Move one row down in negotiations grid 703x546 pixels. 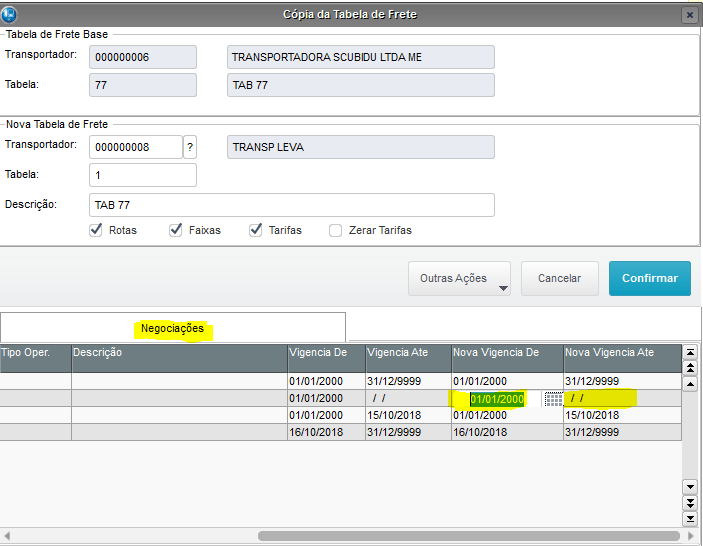690,486
